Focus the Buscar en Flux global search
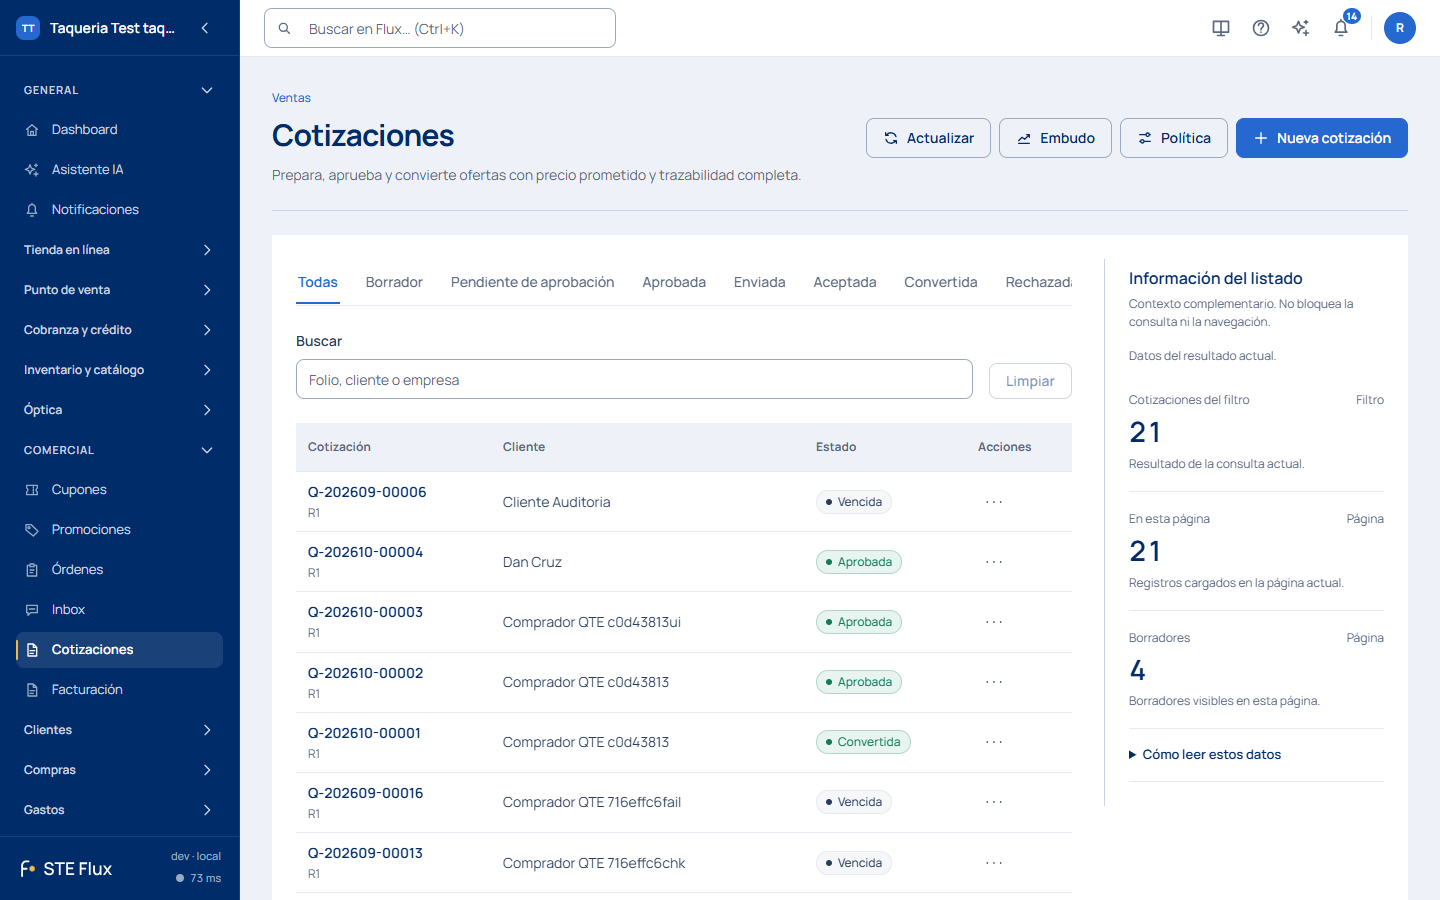This screenshot has width=1440, height=900. point(440,28)
